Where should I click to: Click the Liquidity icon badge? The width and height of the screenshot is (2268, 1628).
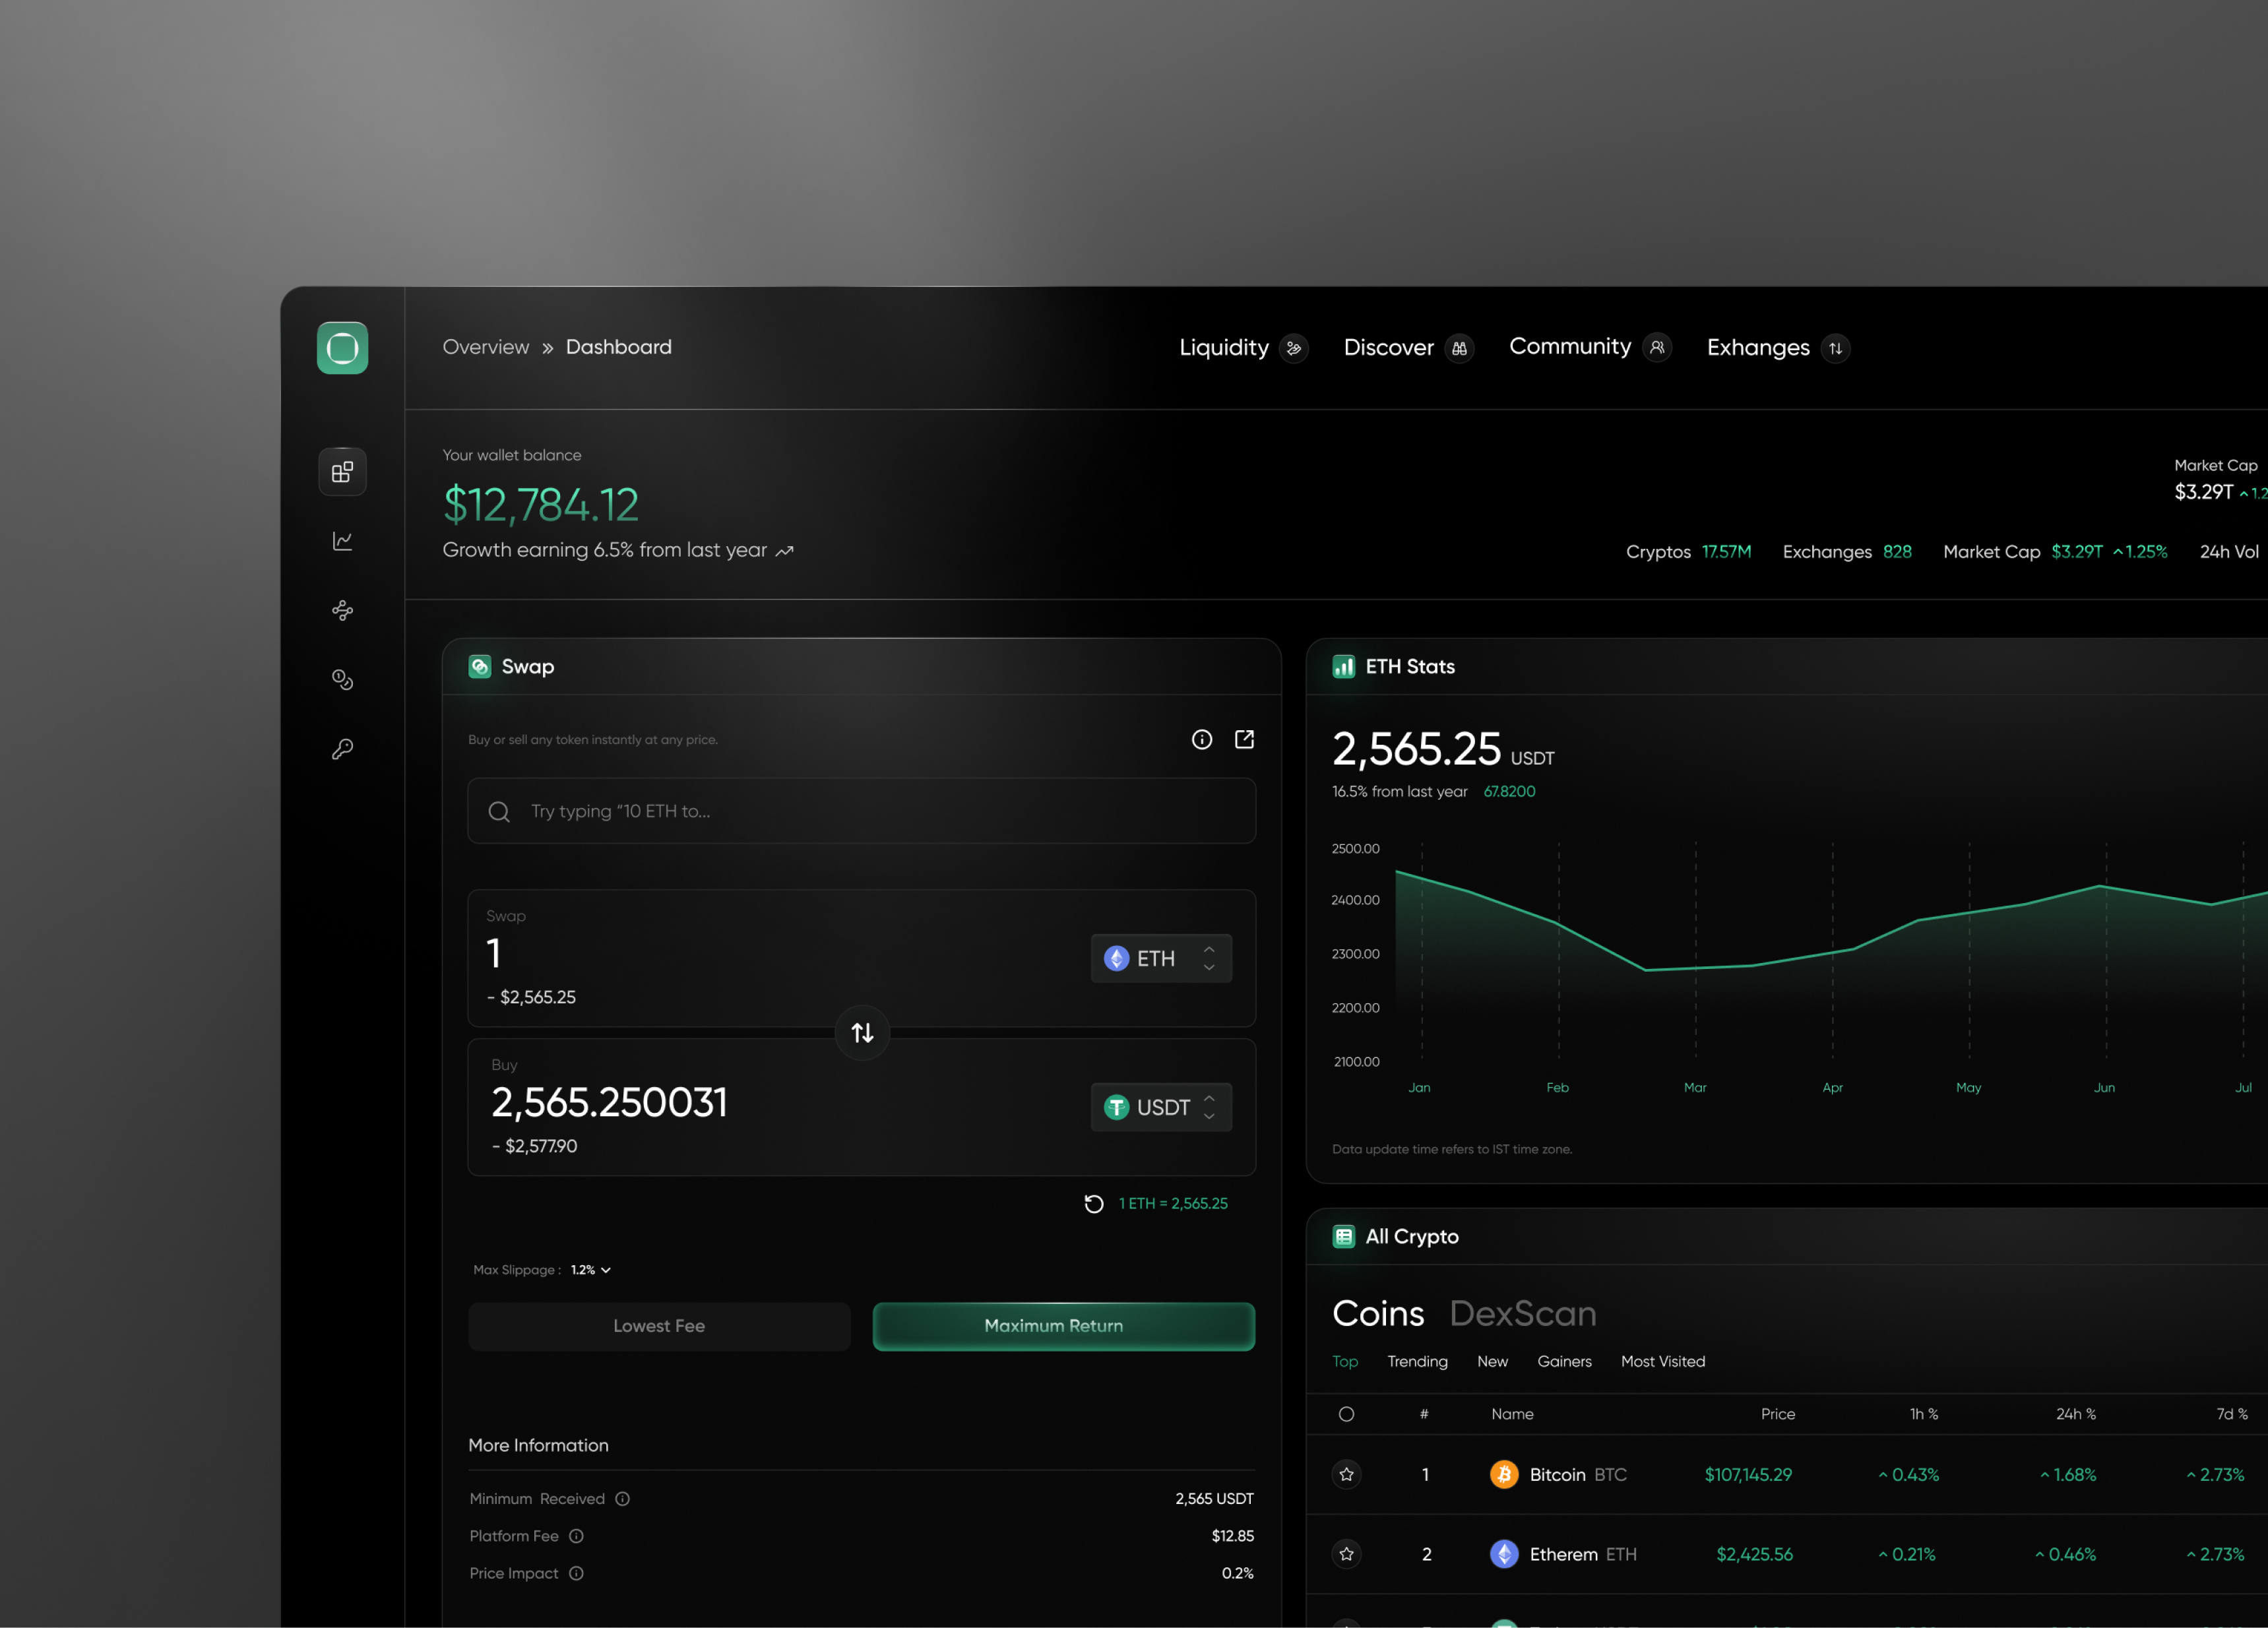(x=1294, y=348)
